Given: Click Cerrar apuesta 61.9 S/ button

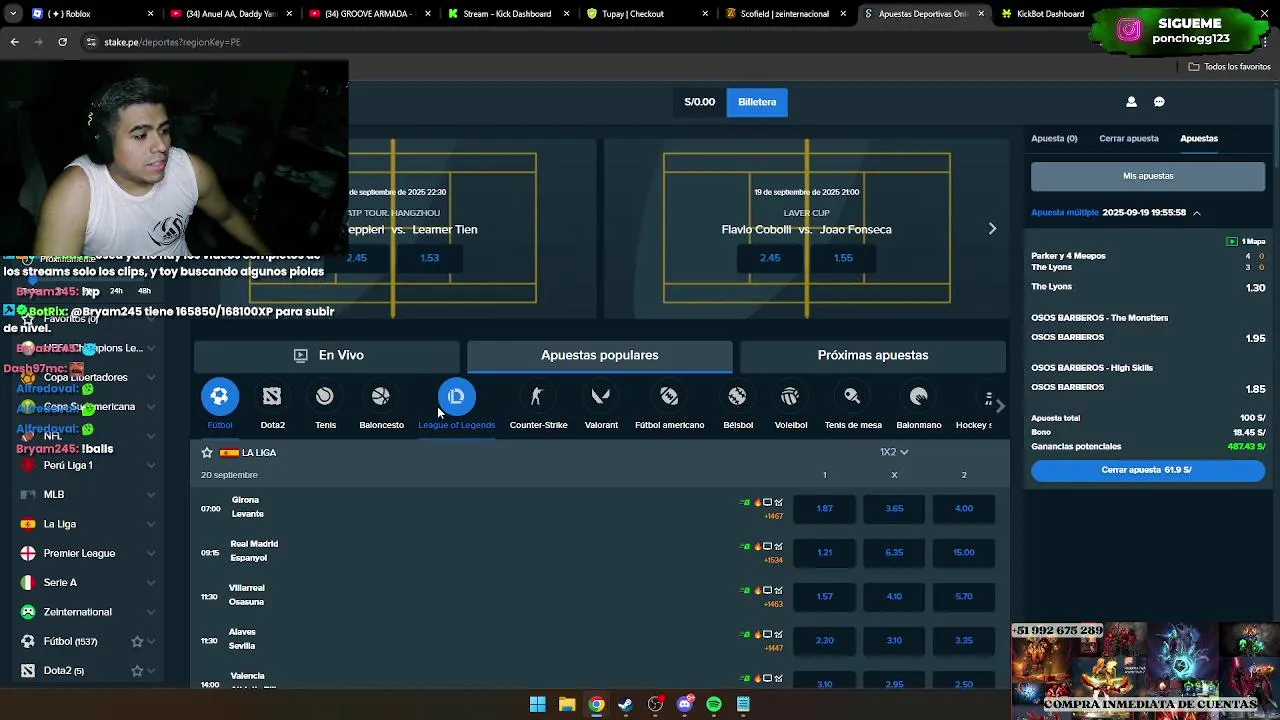Looking at the screenshot, I should point(1148,470).
